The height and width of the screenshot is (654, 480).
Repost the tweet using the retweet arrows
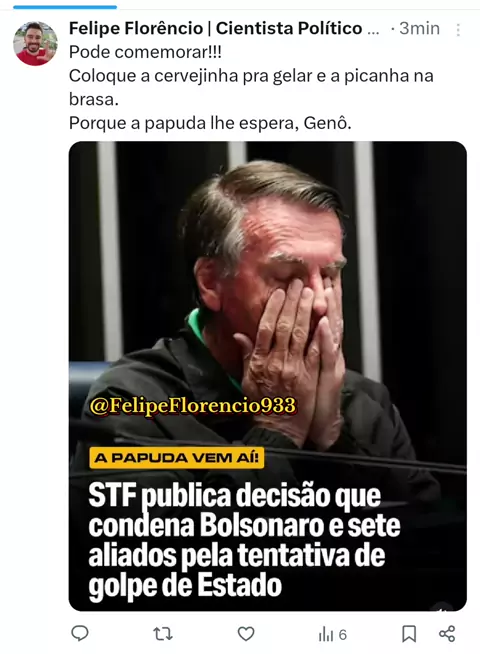click(x=163, y=634)
